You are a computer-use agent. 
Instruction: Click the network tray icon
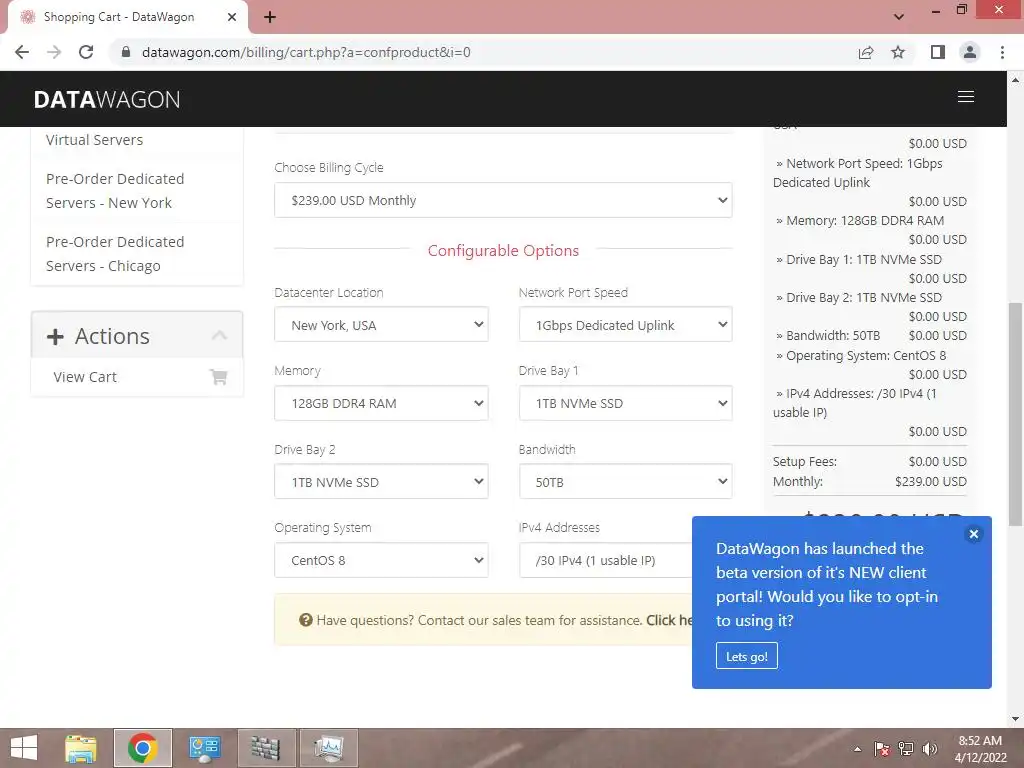point(906,749)
